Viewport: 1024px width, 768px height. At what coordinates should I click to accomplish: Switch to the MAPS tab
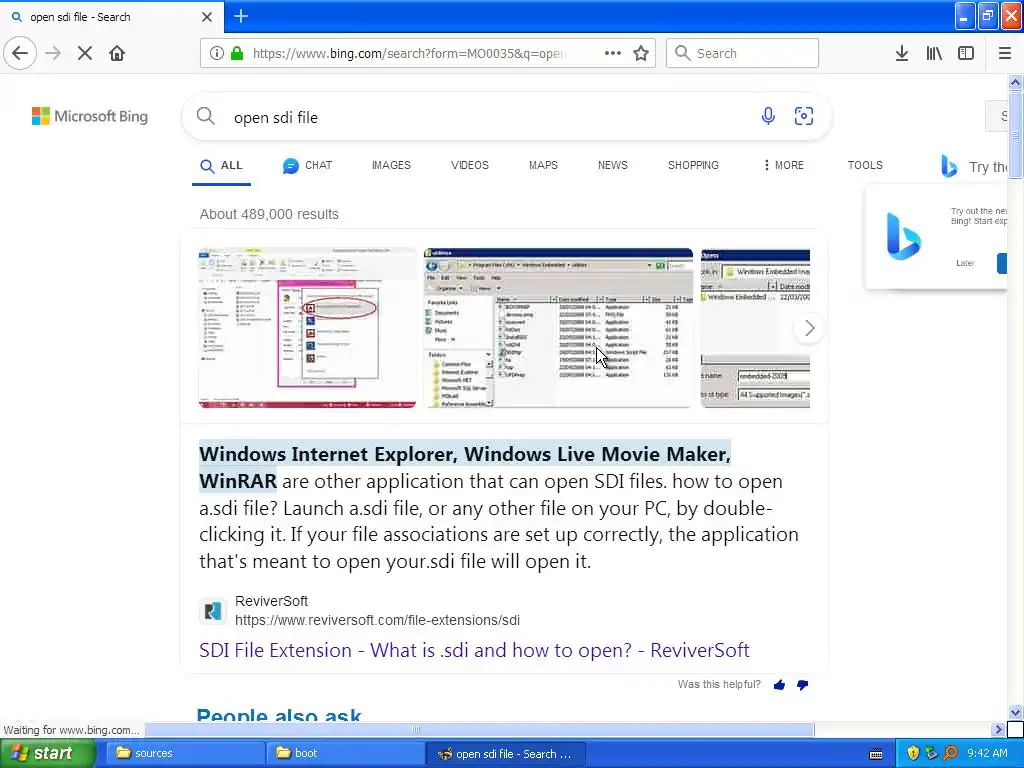coord(543,165)
